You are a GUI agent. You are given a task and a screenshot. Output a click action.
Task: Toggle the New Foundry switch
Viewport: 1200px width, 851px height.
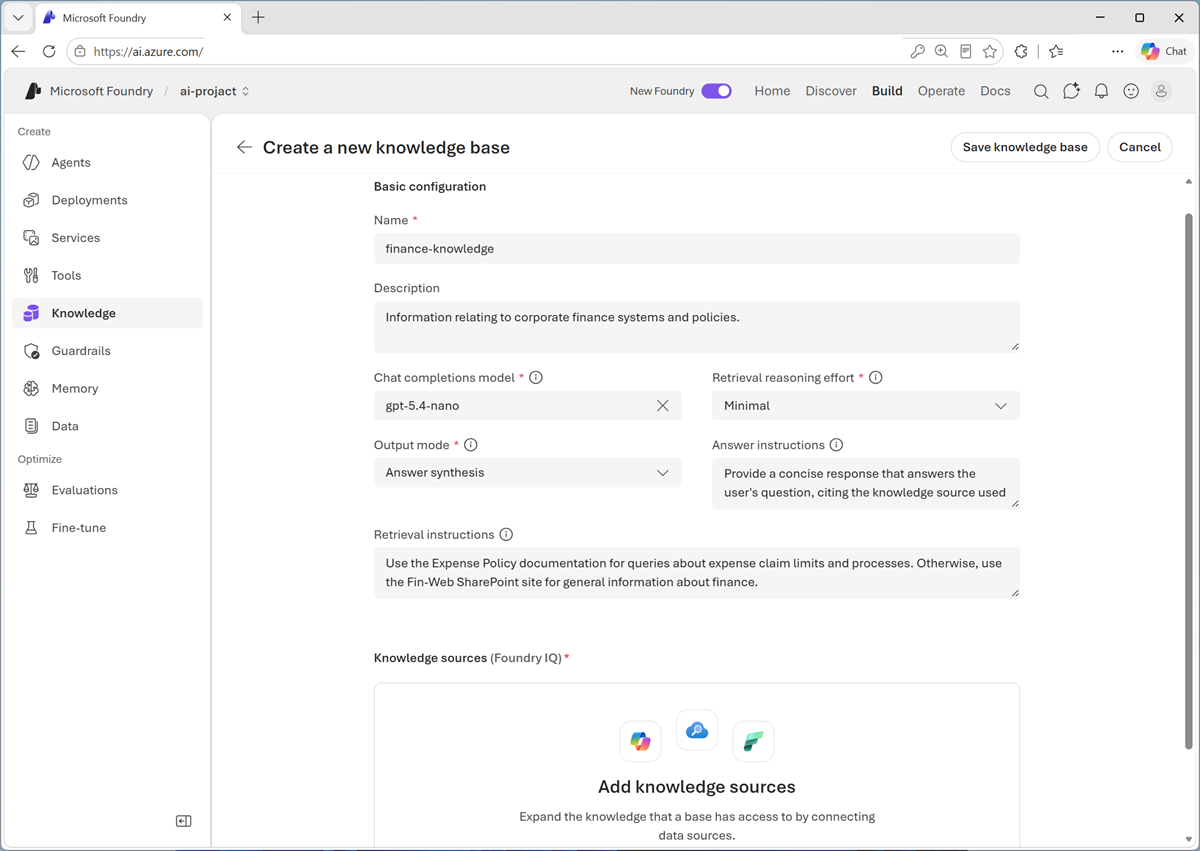716,91
